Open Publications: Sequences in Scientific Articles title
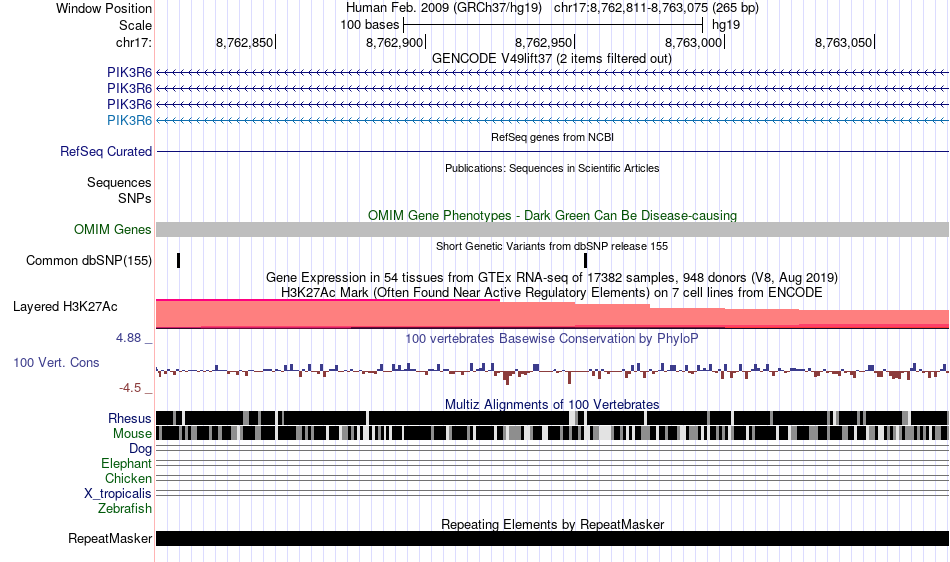This screenshot has height=562, width=950. (x=552, y=168)
